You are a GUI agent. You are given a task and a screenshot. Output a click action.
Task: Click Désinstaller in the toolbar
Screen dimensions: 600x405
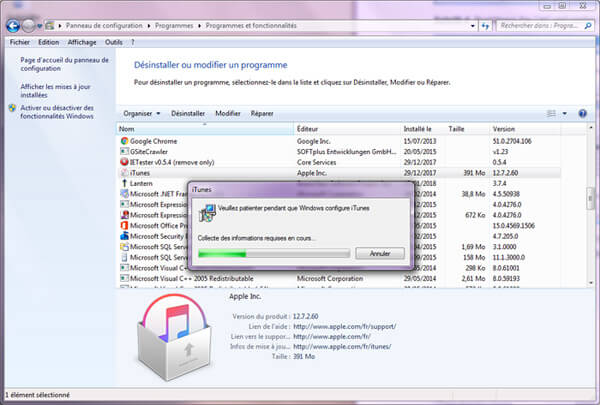click(188, 113)
